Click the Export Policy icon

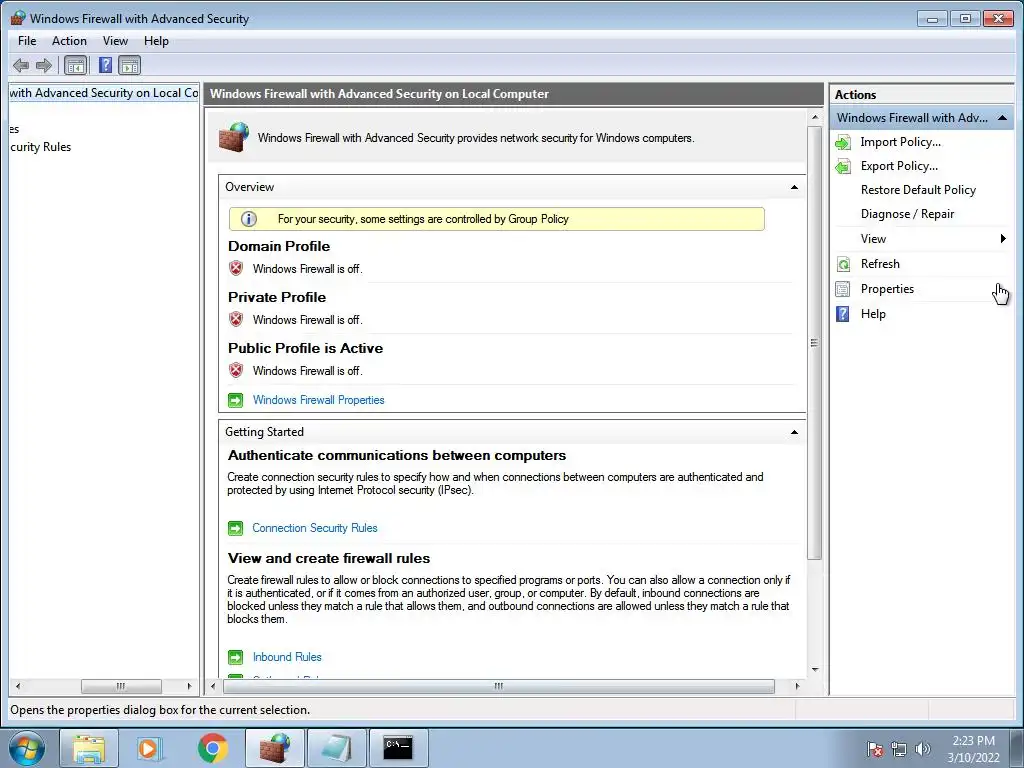pyautogui.click(x=843, y=167)
